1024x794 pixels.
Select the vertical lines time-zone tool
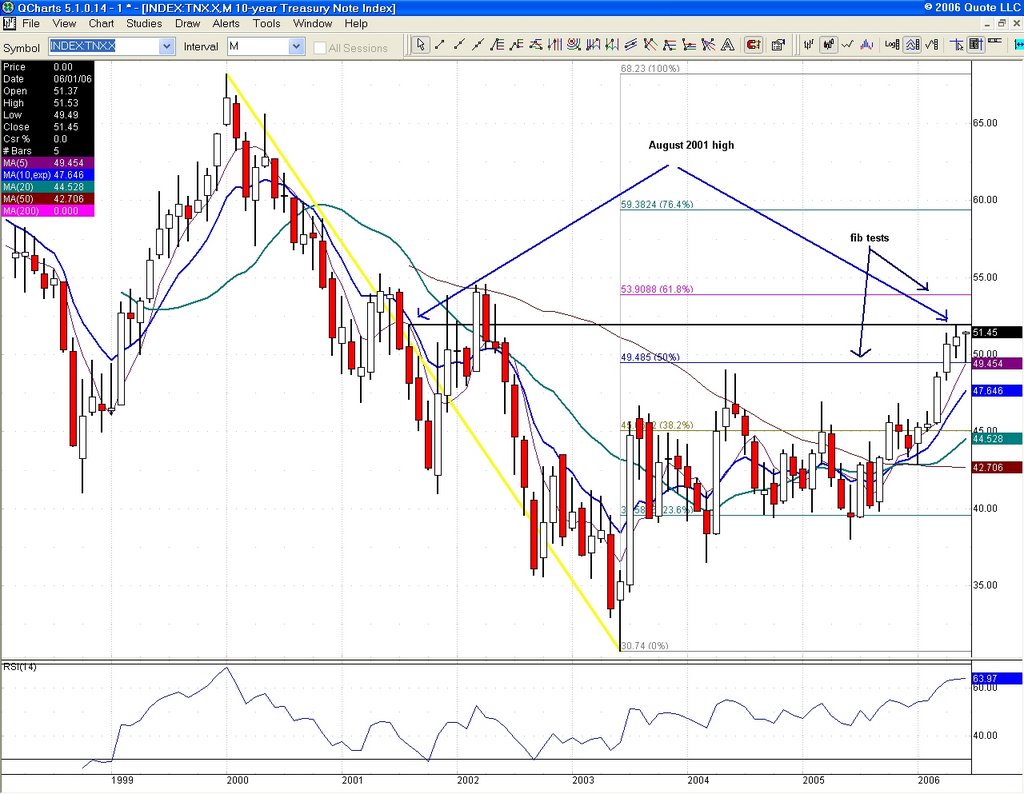click(555, 45)
